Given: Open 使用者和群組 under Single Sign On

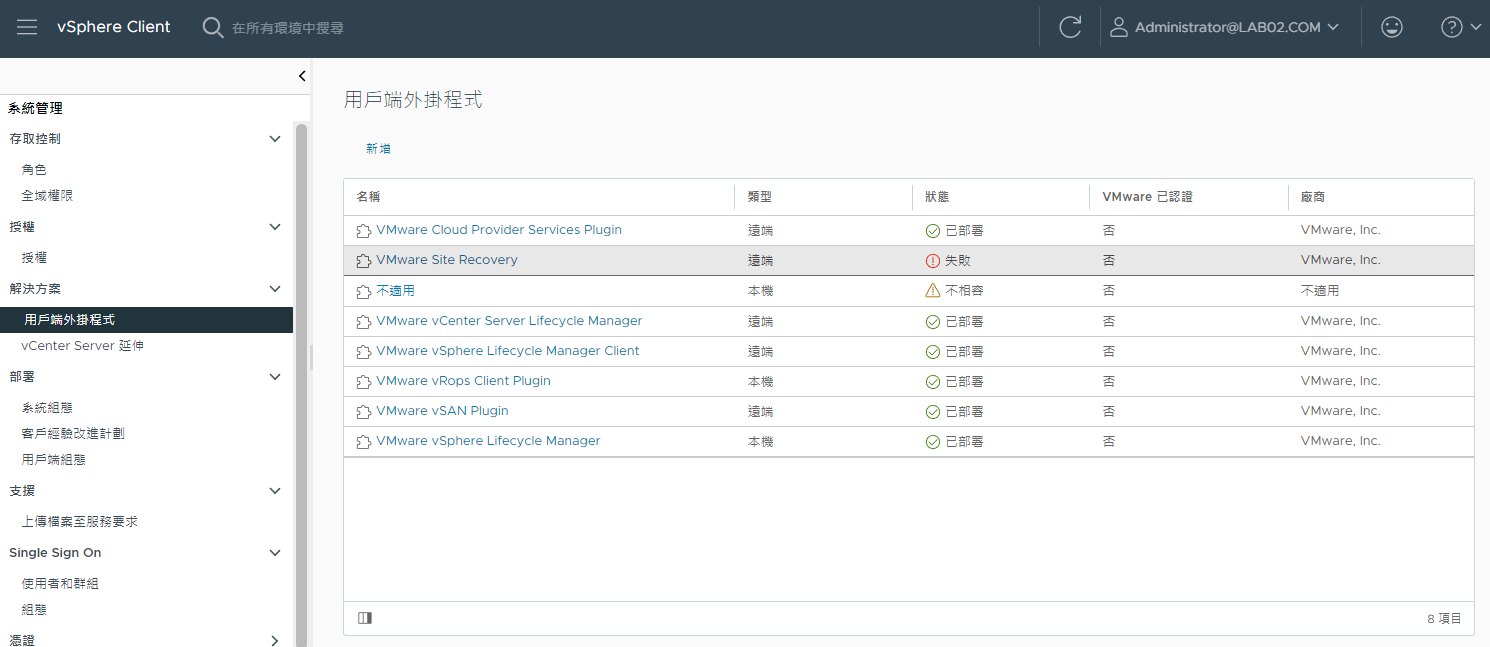Looking at the screenshot, I should click(60, 584).
